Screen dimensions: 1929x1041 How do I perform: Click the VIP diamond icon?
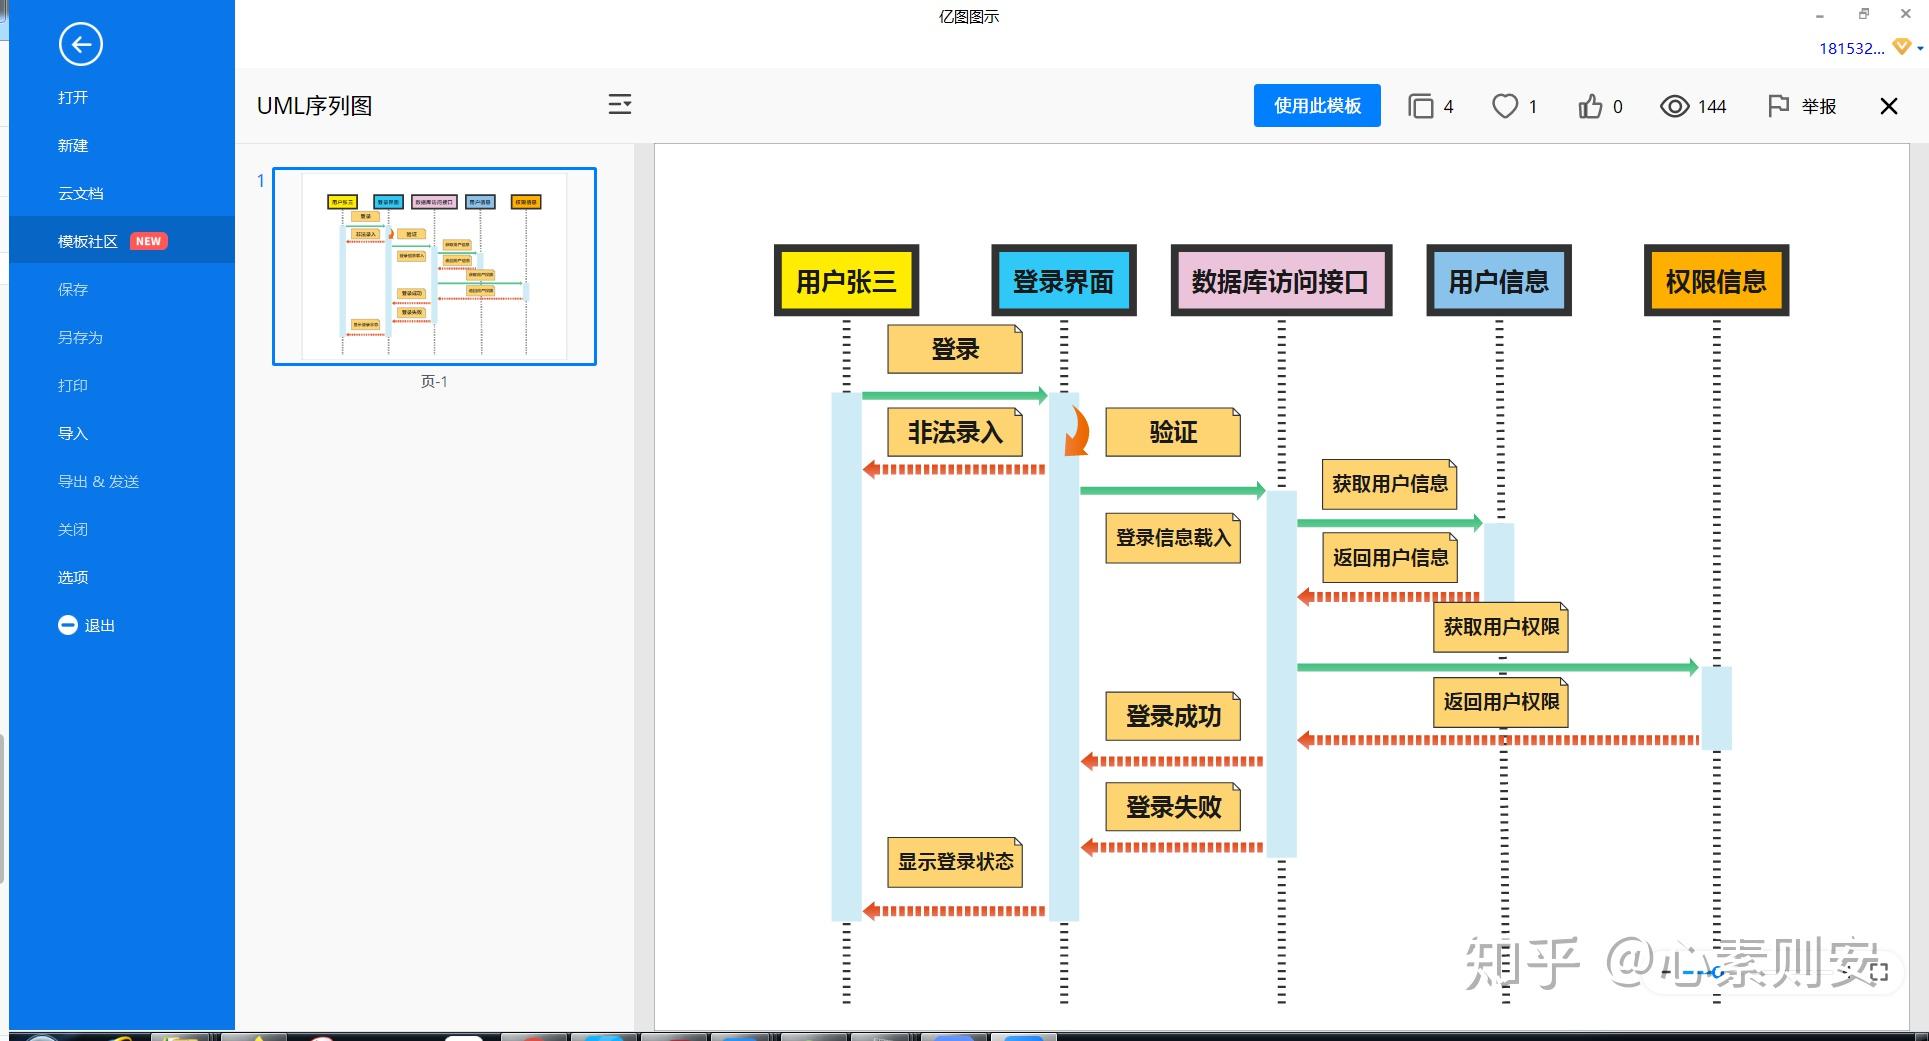tap(1902, 47)
